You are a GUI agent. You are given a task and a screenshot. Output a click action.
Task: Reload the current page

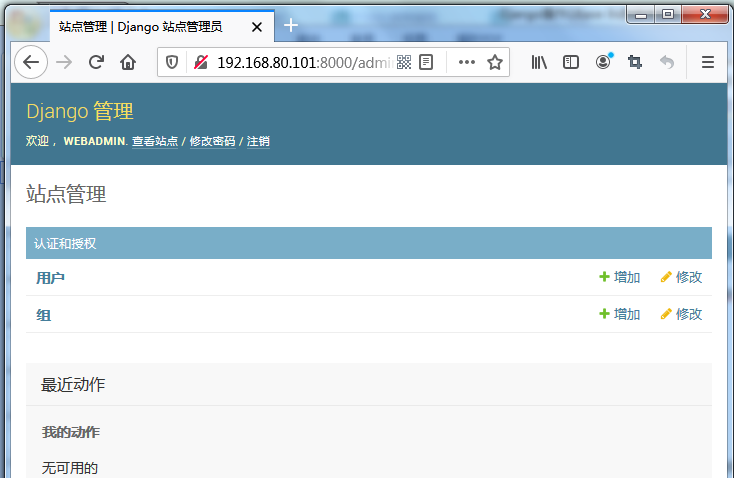point(96,62)
